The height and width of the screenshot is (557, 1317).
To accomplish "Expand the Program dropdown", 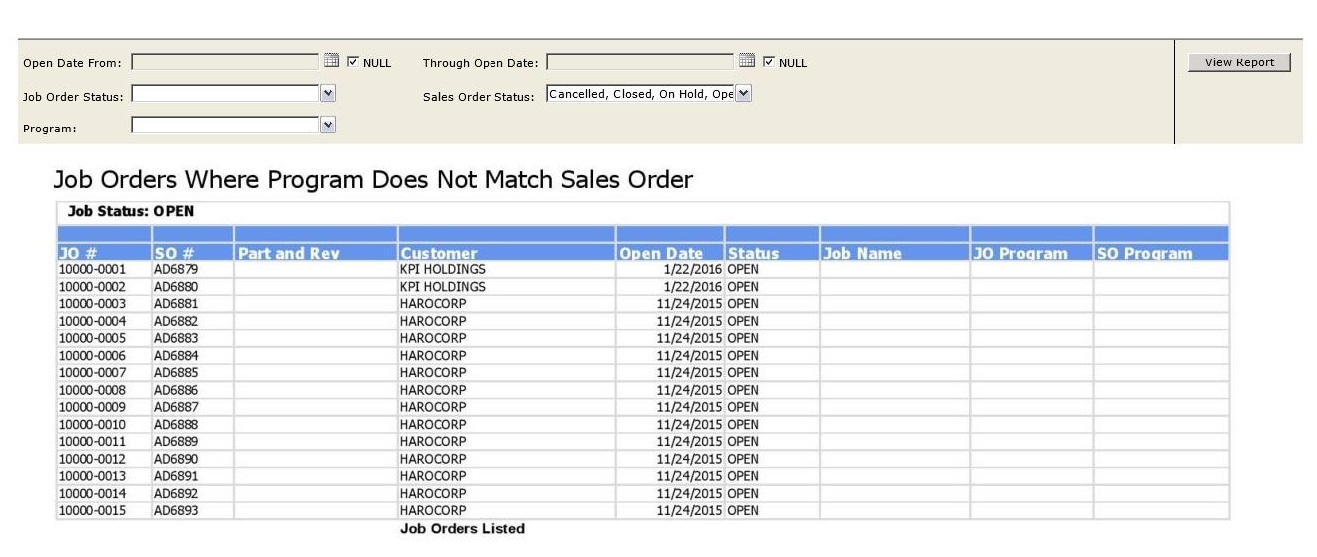I will tap(328, 125).
